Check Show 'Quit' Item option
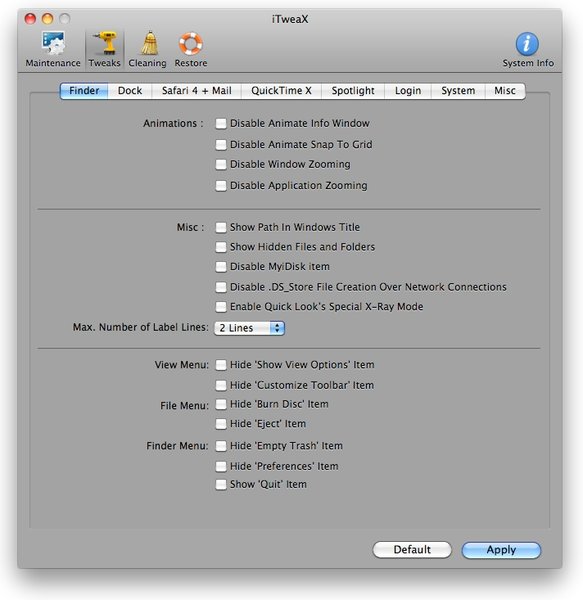Image resolution: width=583 pixels, height=600 pixels. coord(221,485)
